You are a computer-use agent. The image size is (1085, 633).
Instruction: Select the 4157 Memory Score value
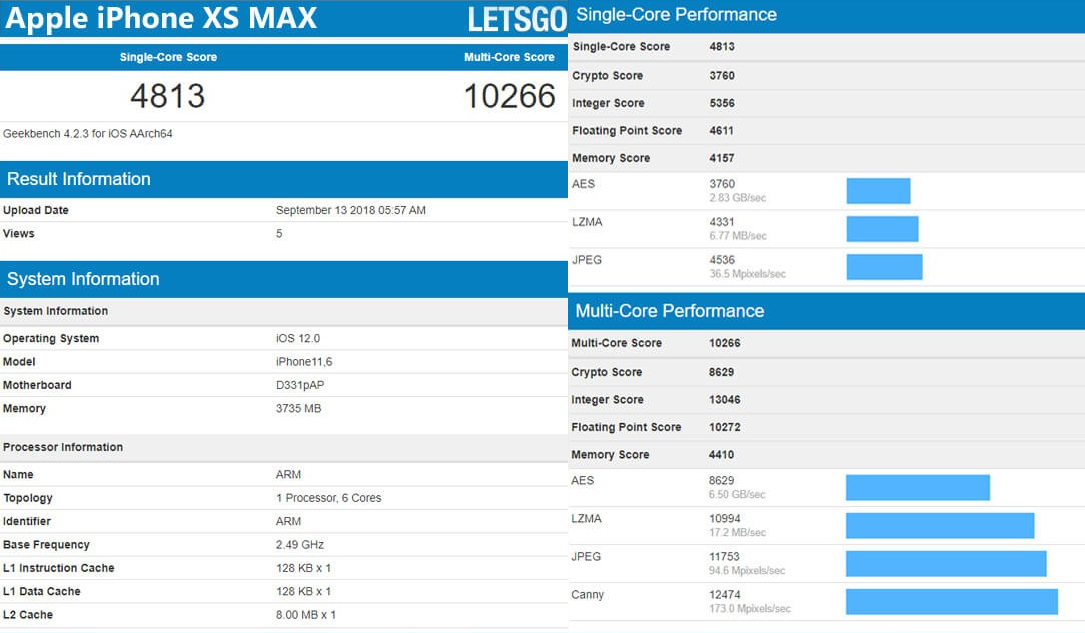722,158
